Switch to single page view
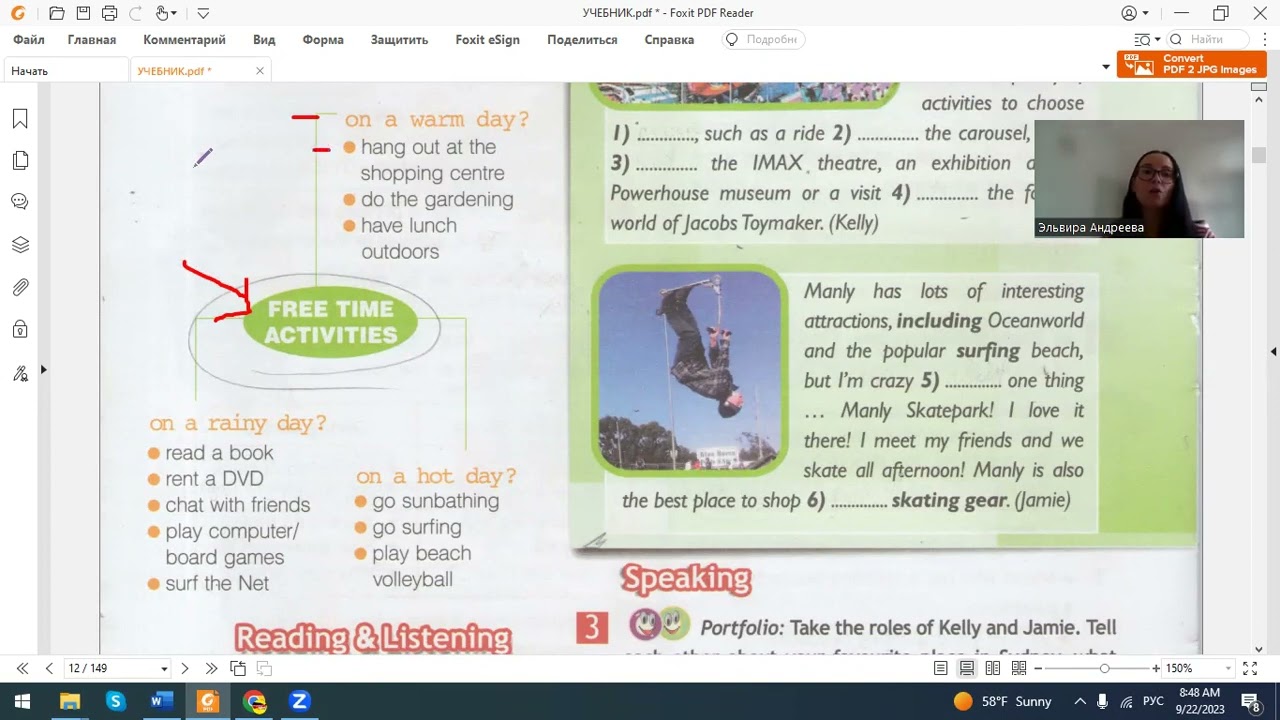 [x=941, y=668]
